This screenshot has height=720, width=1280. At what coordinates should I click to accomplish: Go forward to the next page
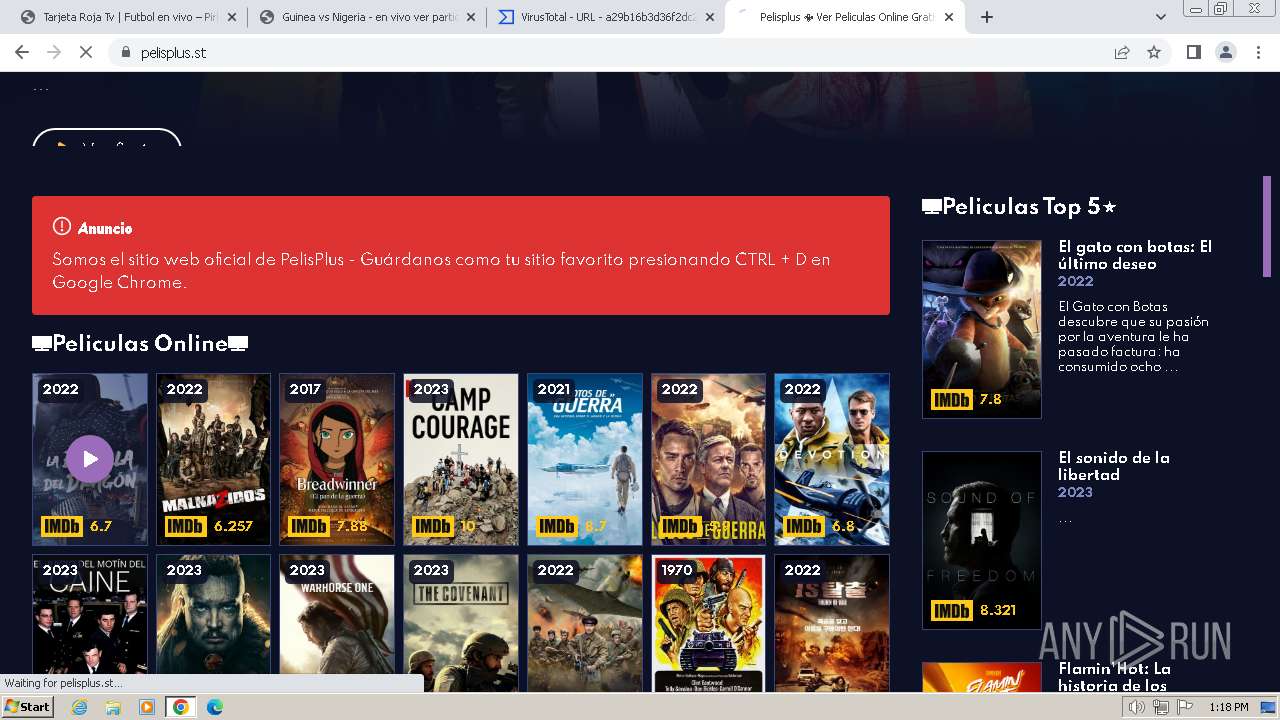point(54,53)
